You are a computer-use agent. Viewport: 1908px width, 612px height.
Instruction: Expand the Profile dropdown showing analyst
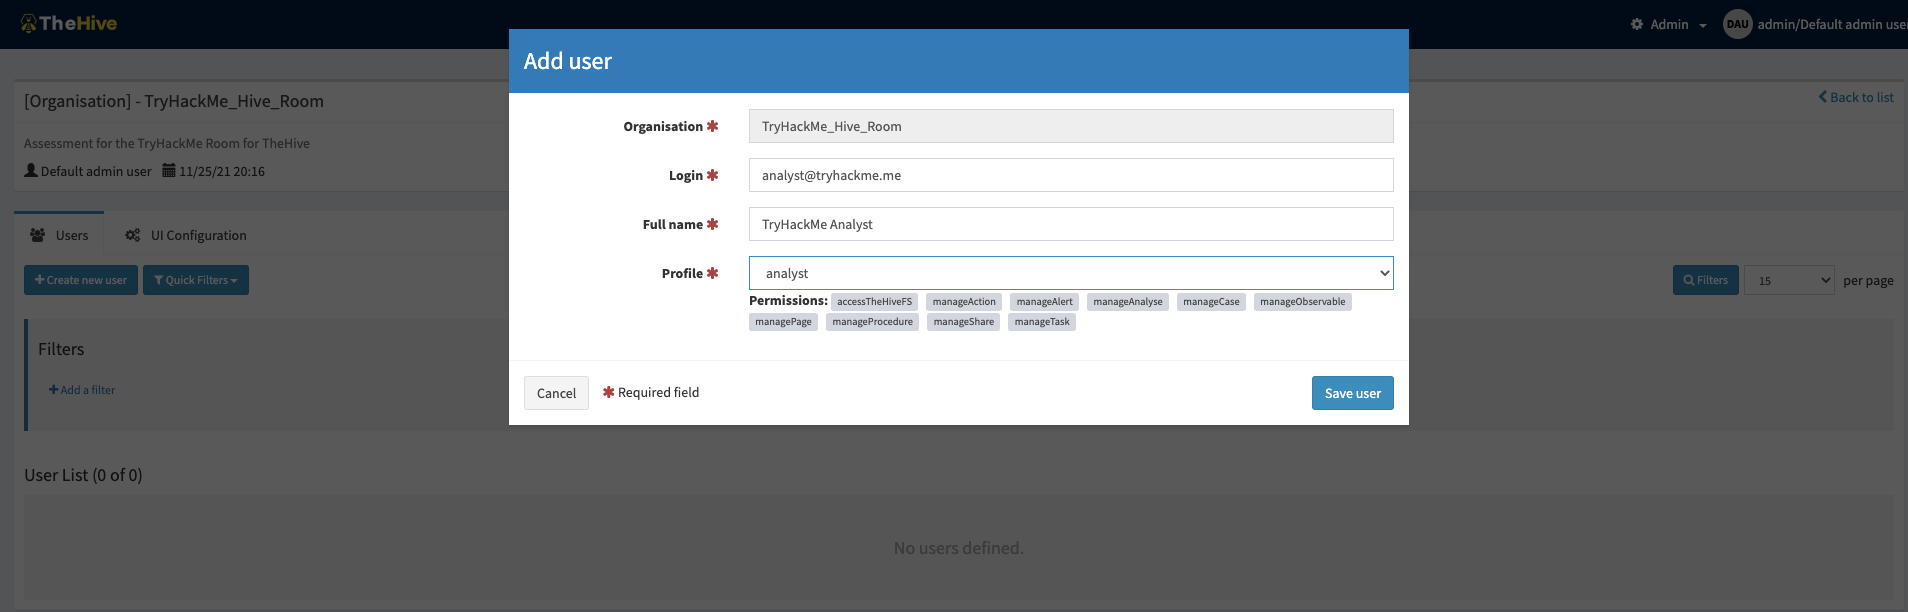click(x=1070, y=273)
